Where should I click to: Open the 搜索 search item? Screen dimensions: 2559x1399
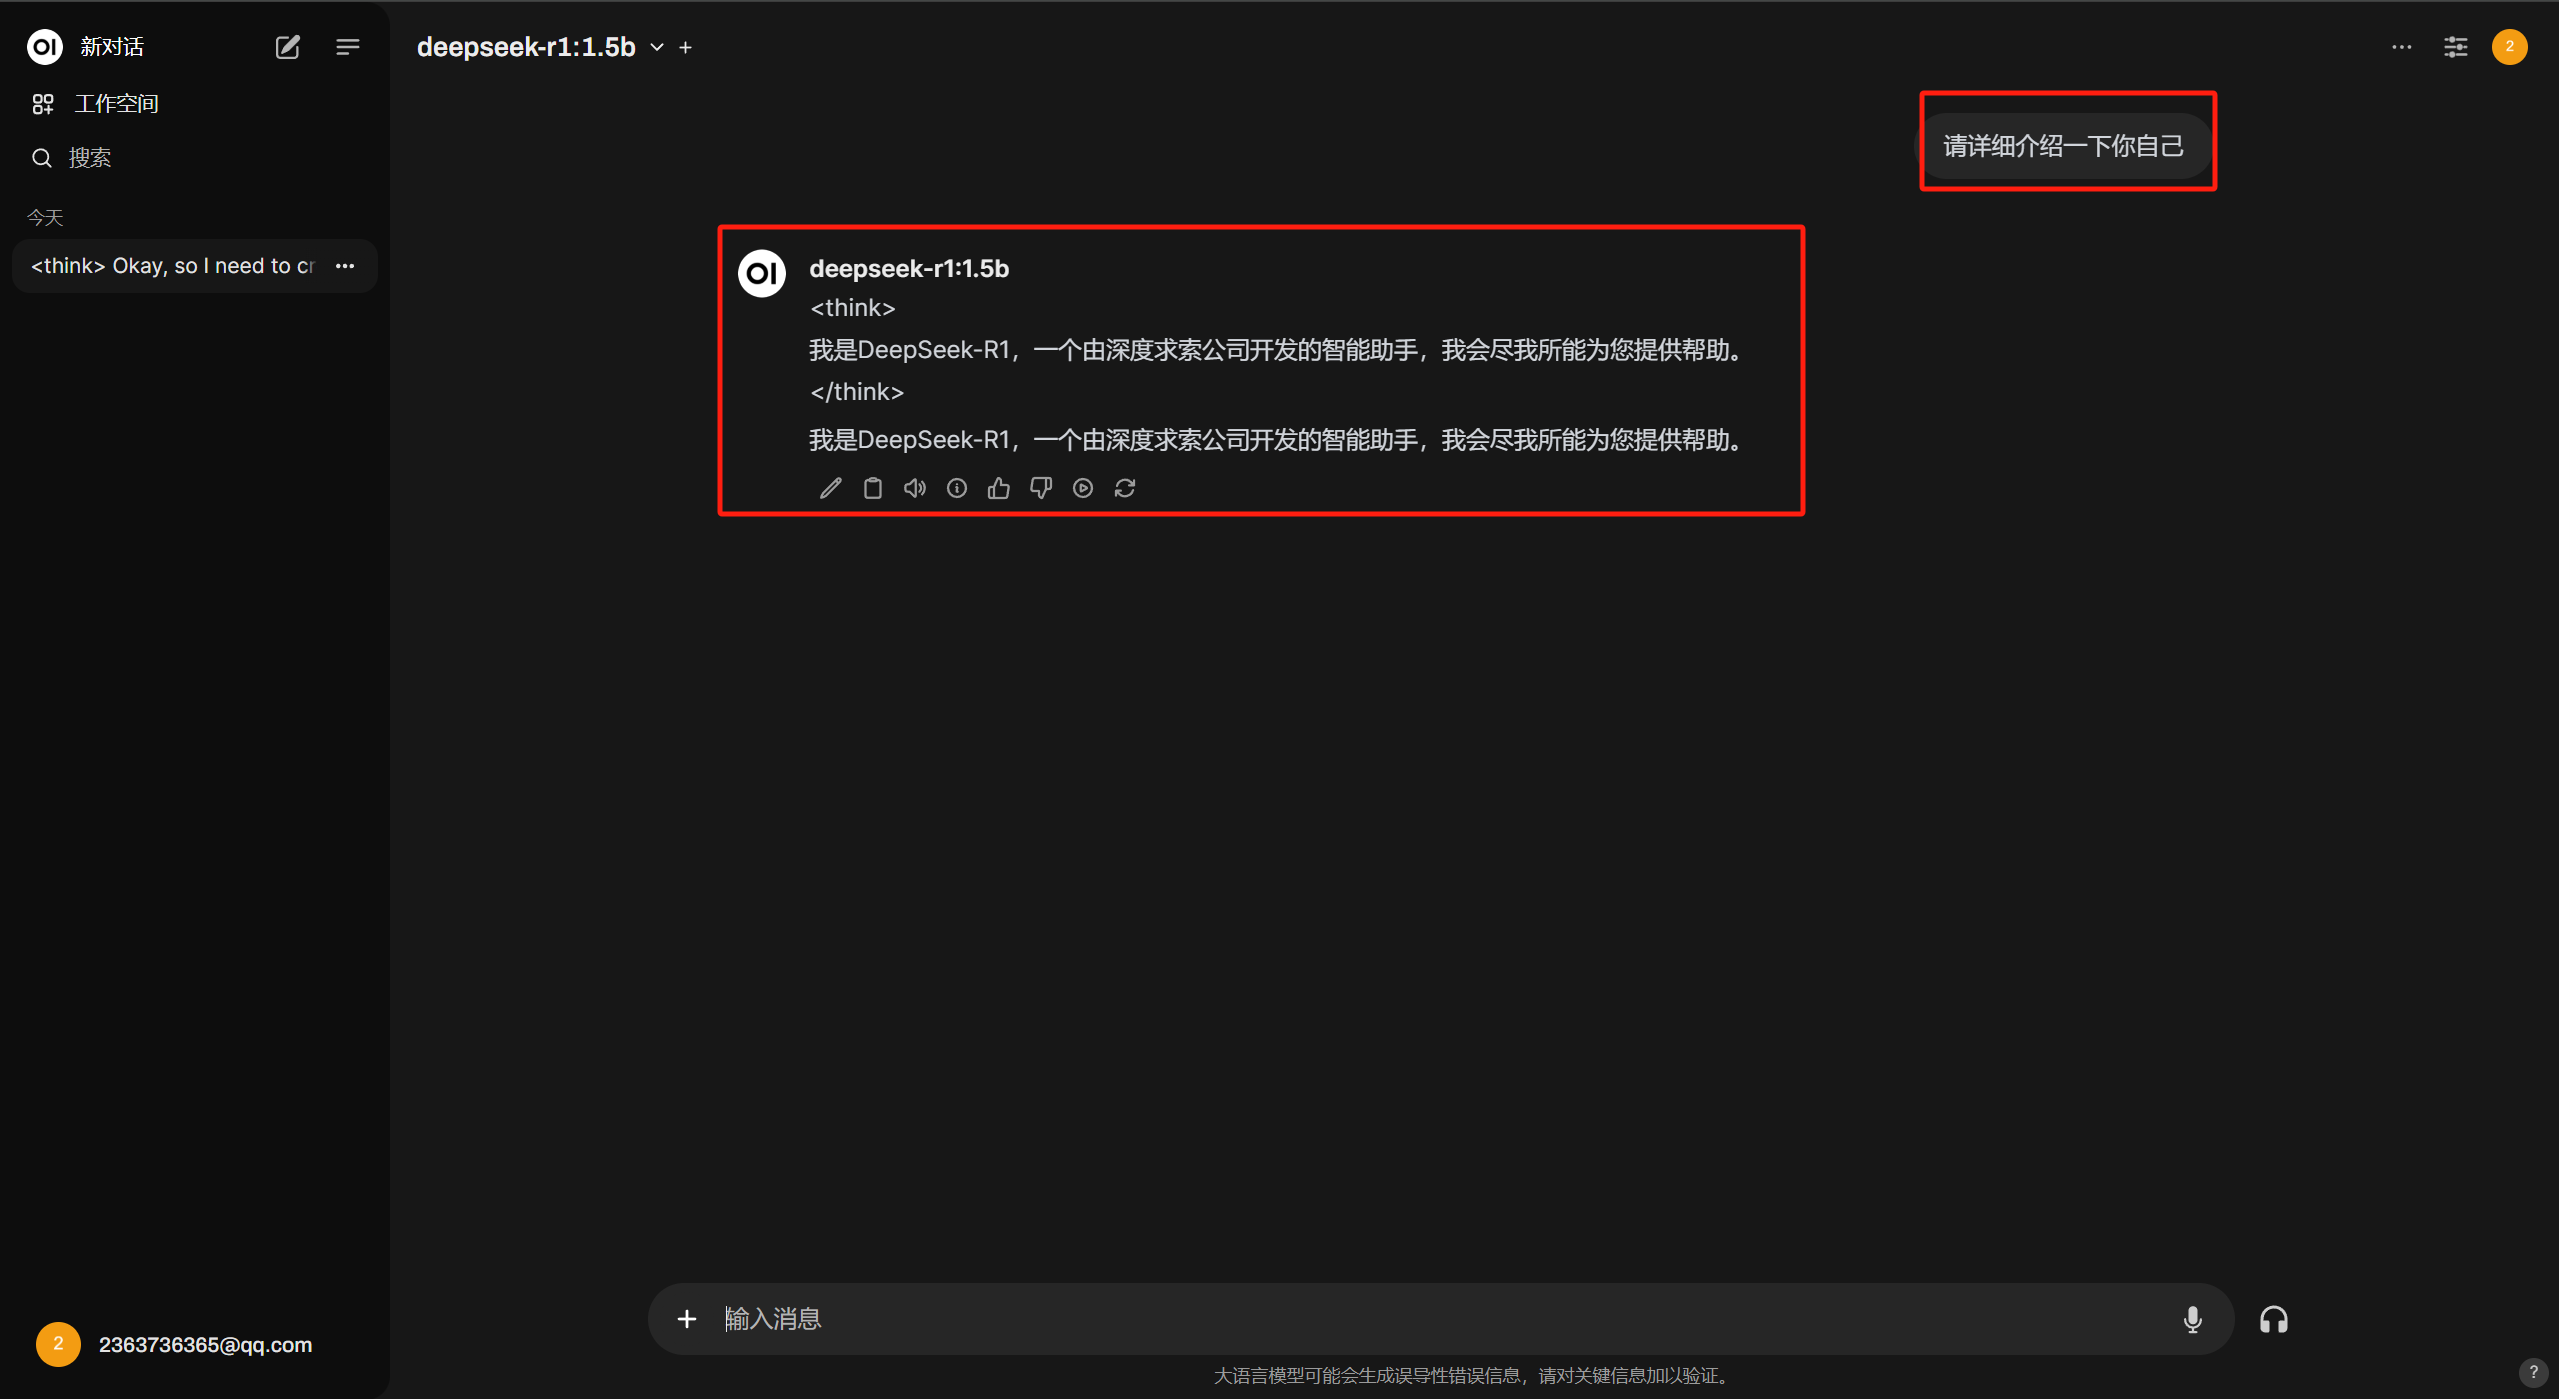[x=90, y=158]
